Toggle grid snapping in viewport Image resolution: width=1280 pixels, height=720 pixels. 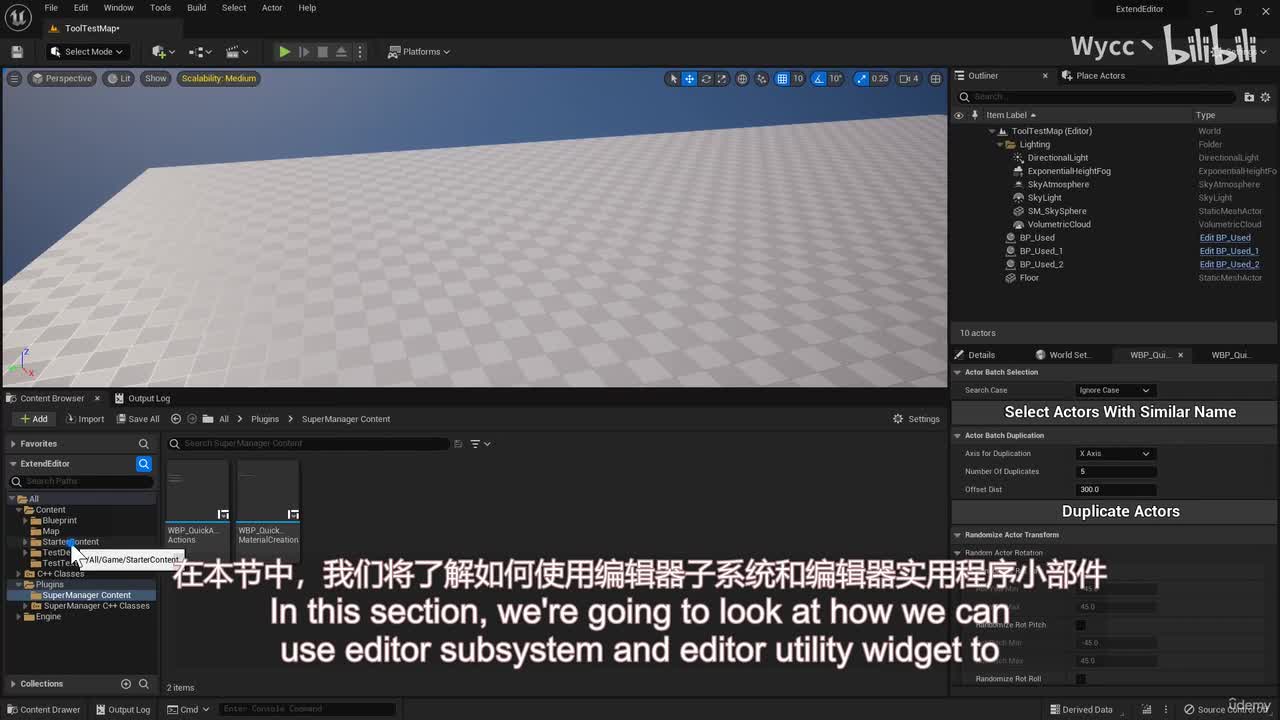click(x=782, y=78)
